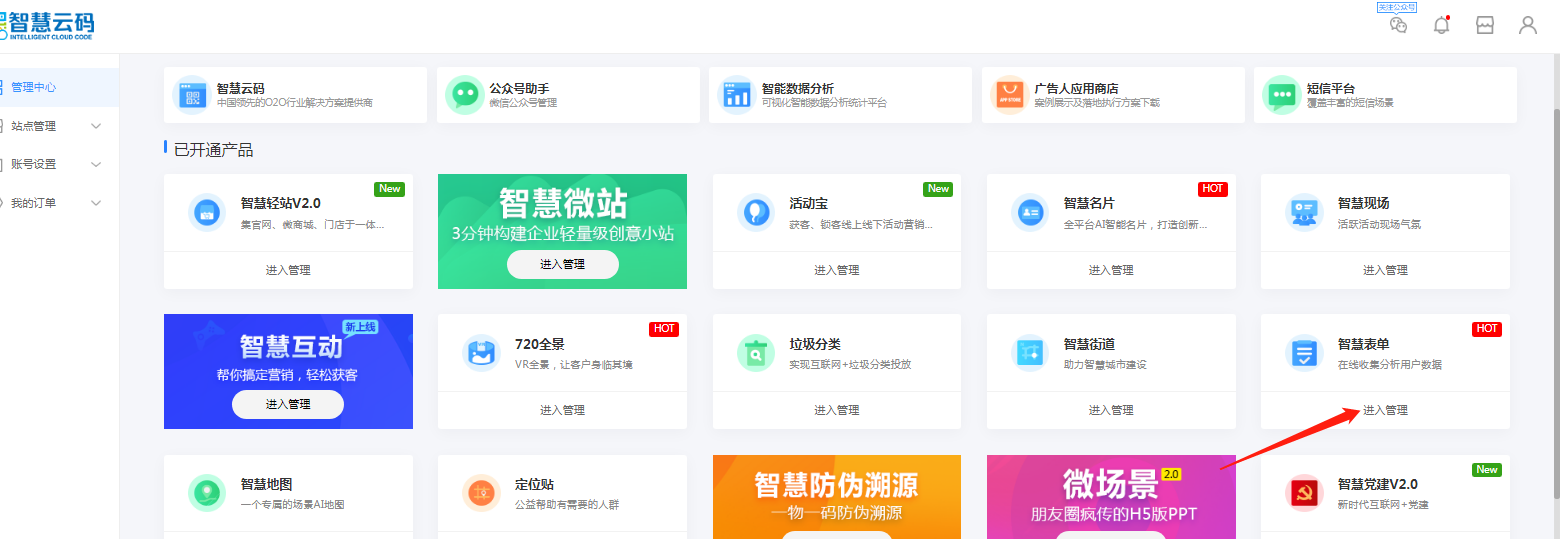The width and height of the screenshot is (1560, 539).
Task: Select the 智慧党建V2.0 party emblem icon
Action: 1303,493
